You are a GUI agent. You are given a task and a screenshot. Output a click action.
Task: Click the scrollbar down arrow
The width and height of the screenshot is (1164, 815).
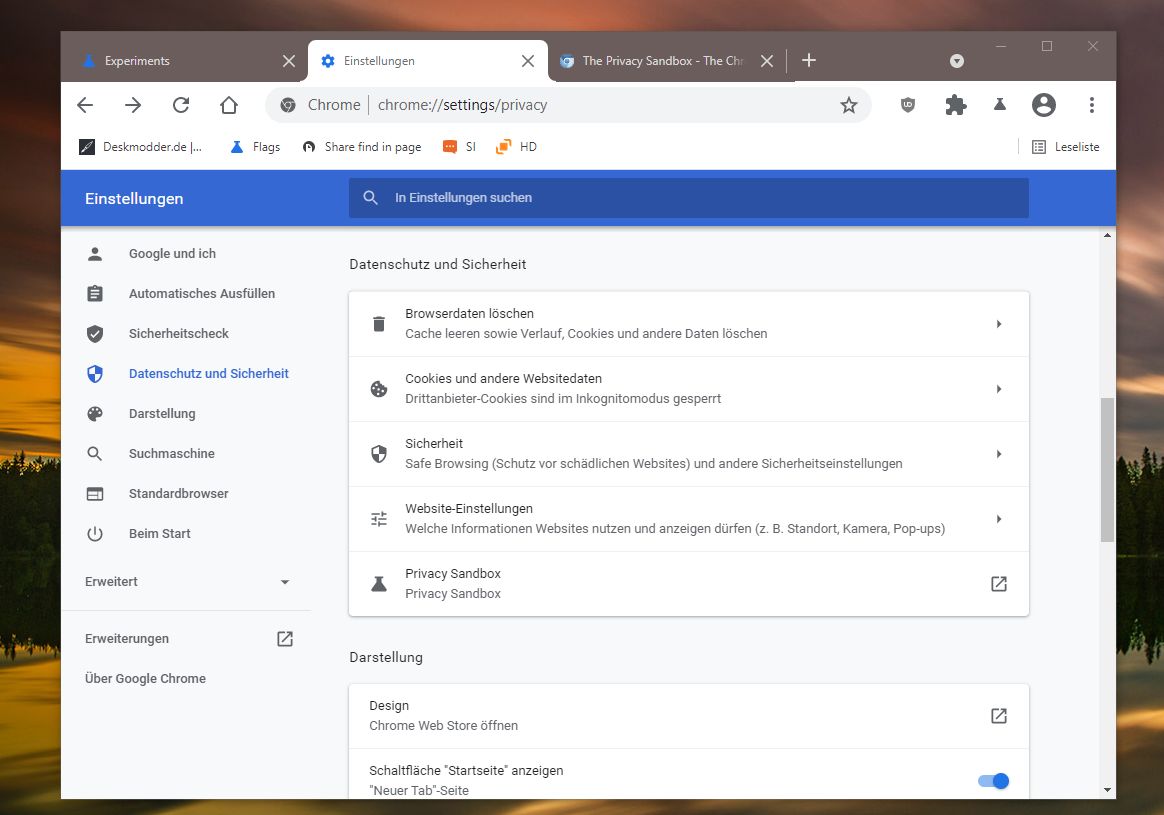coord(1108,790)
